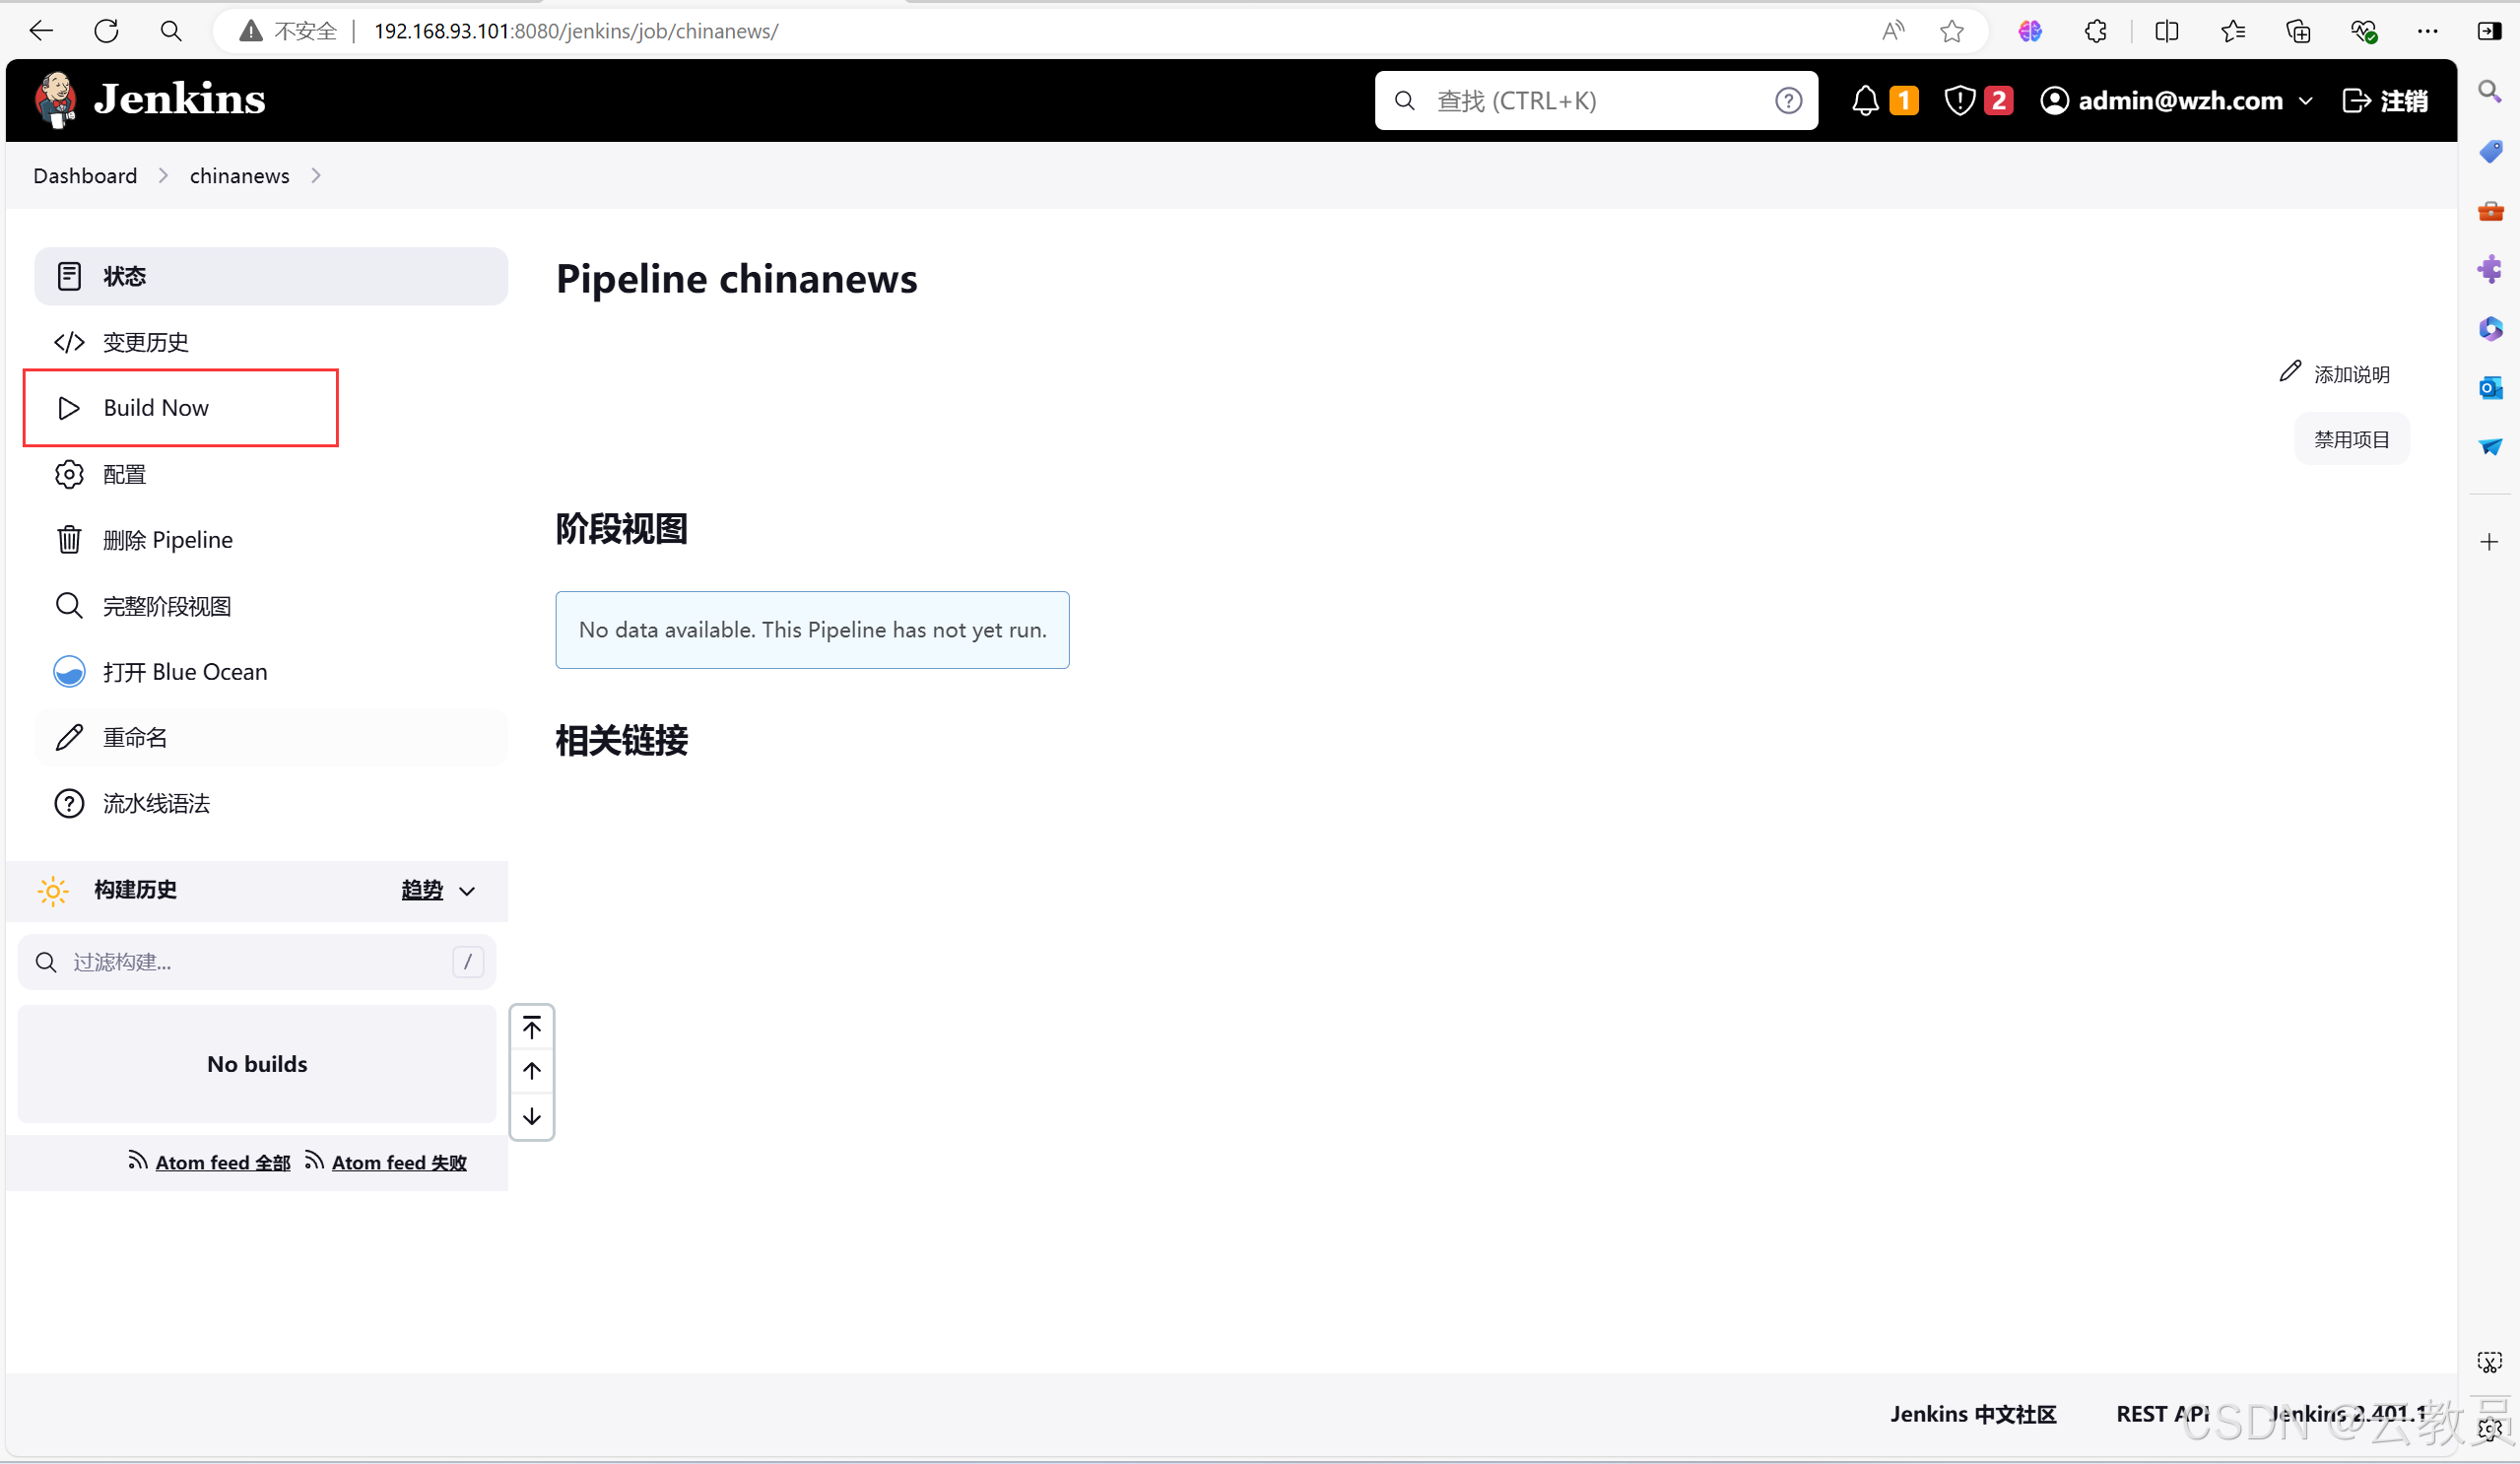Open REST API footer link
This screenshot has width=2520, height=1464.
[x=2163, y=1414]
